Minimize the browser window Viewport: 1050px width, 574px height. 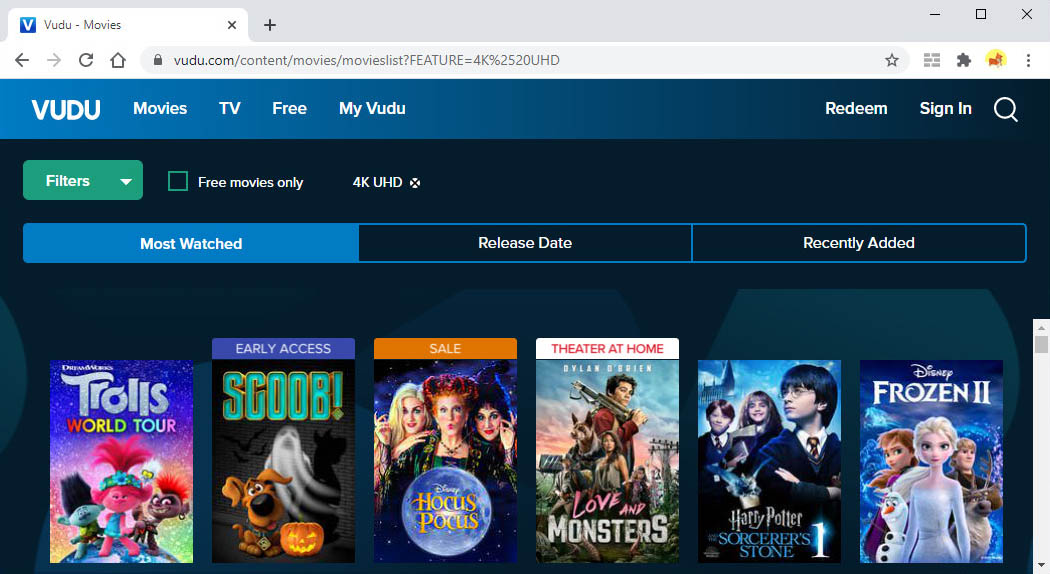tap(935, 14)
